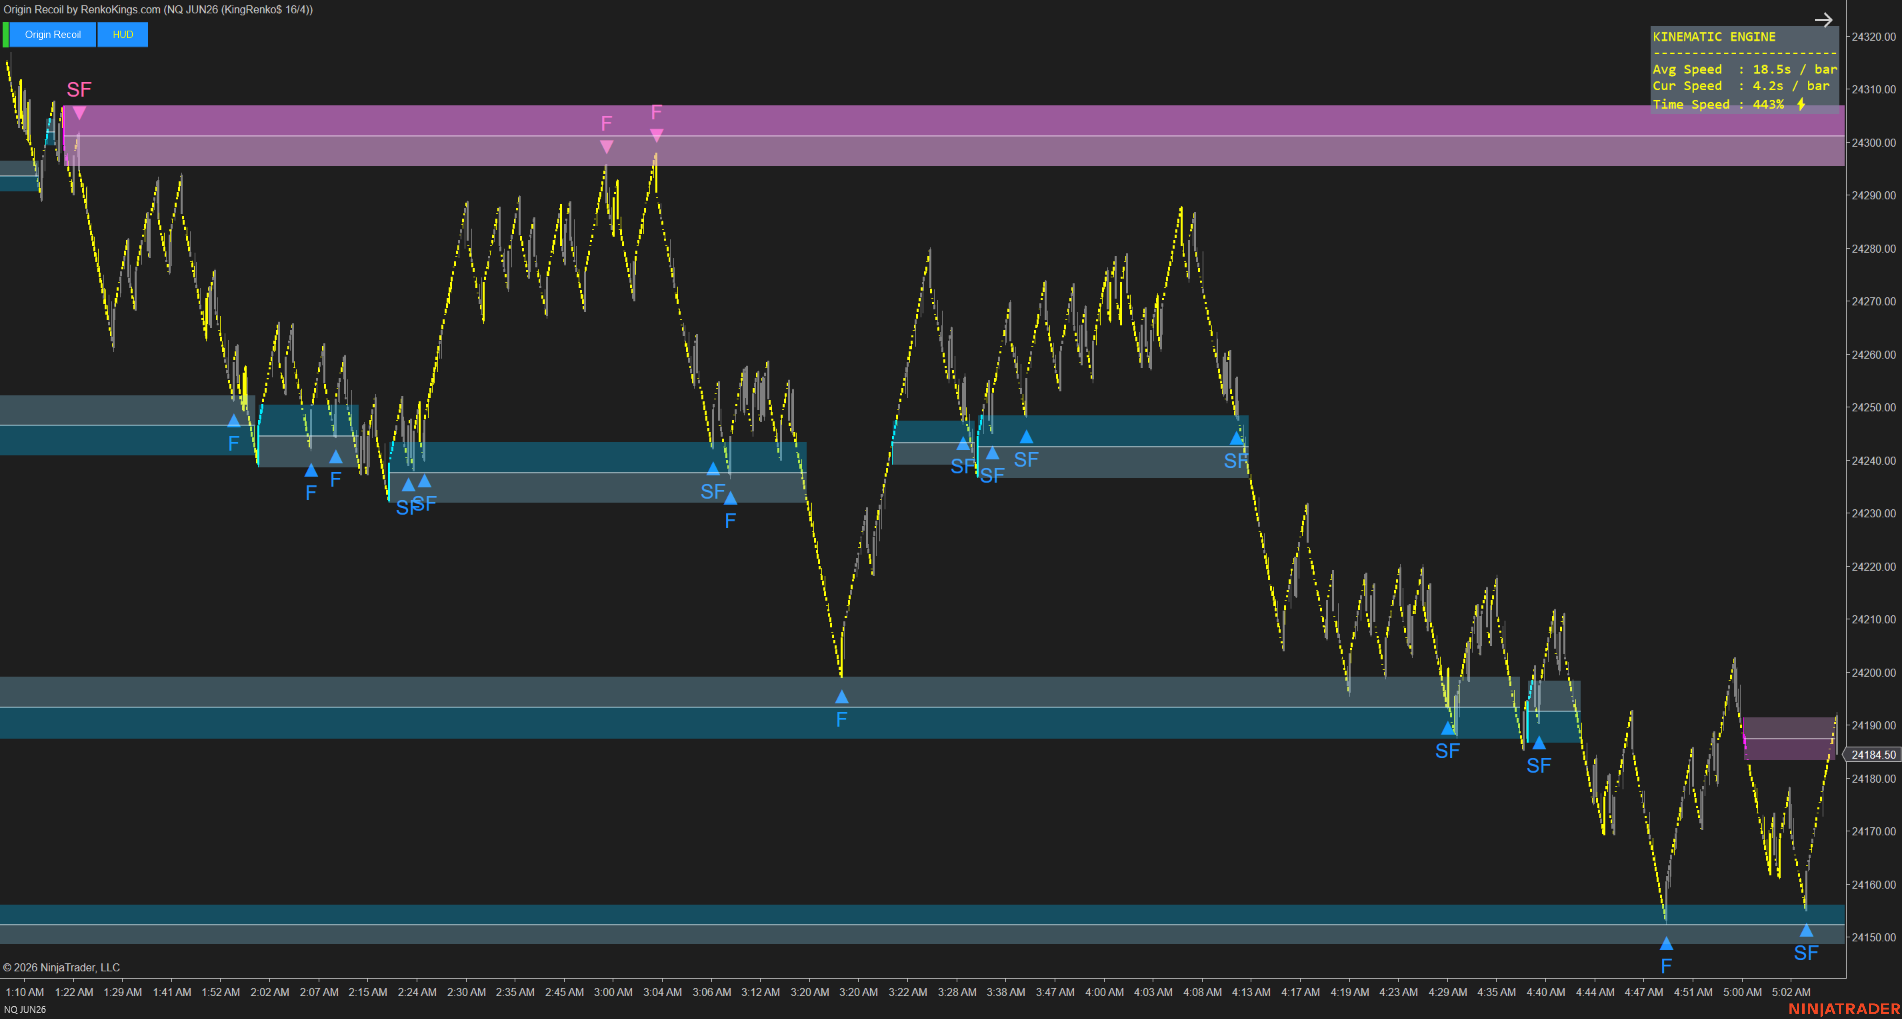Click the leftmost pink F triangle marker
1902x1019 pixels.
606,146
